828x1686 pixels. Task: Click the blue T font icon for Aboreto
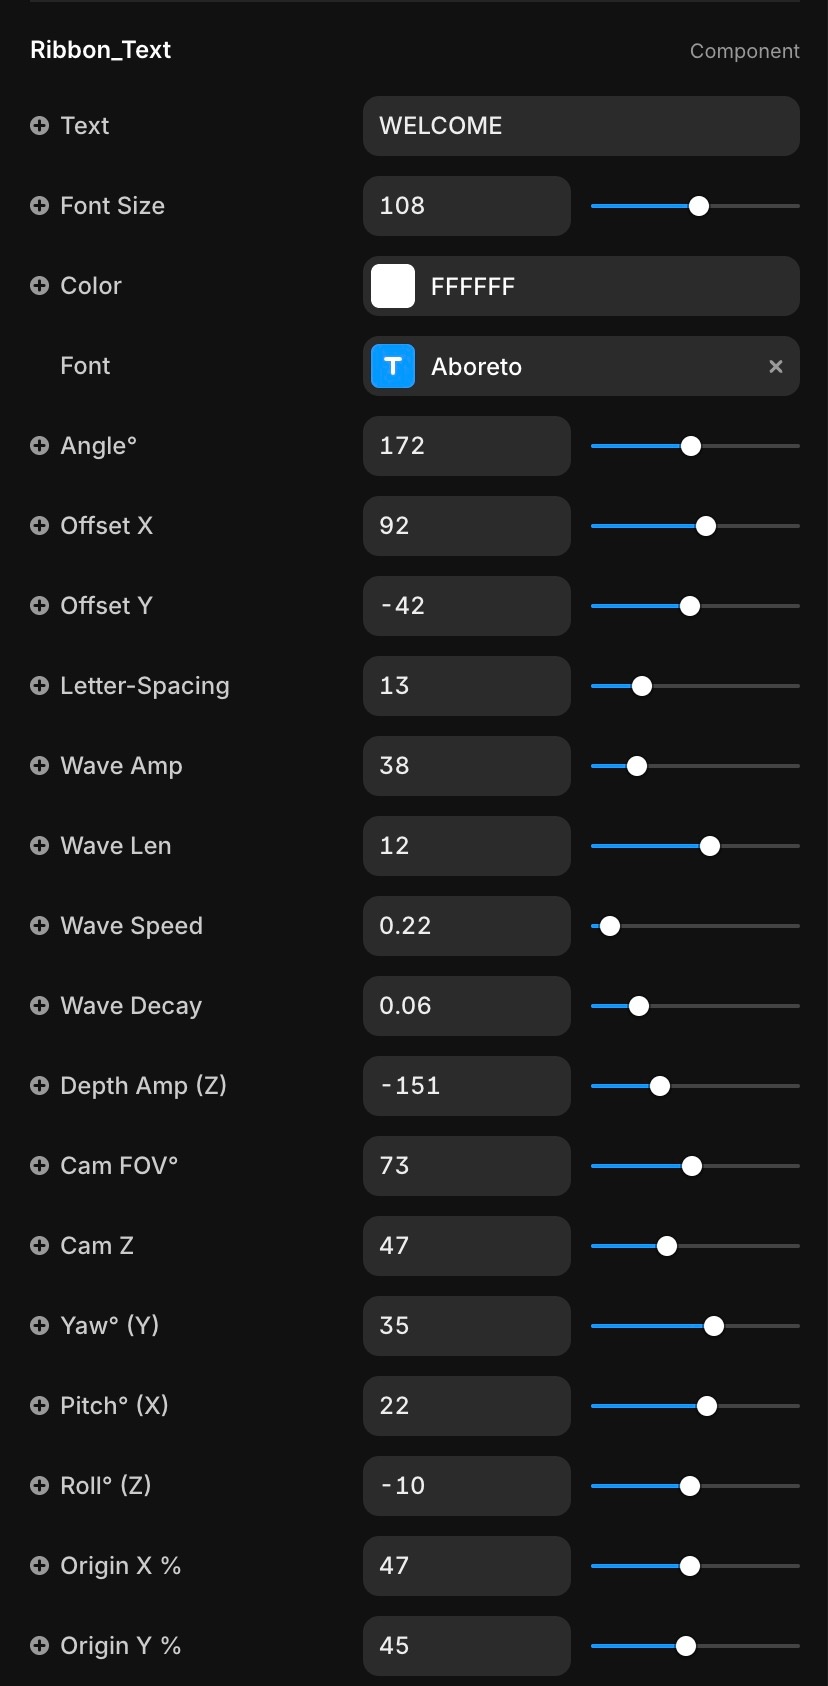tap(393, 366)
